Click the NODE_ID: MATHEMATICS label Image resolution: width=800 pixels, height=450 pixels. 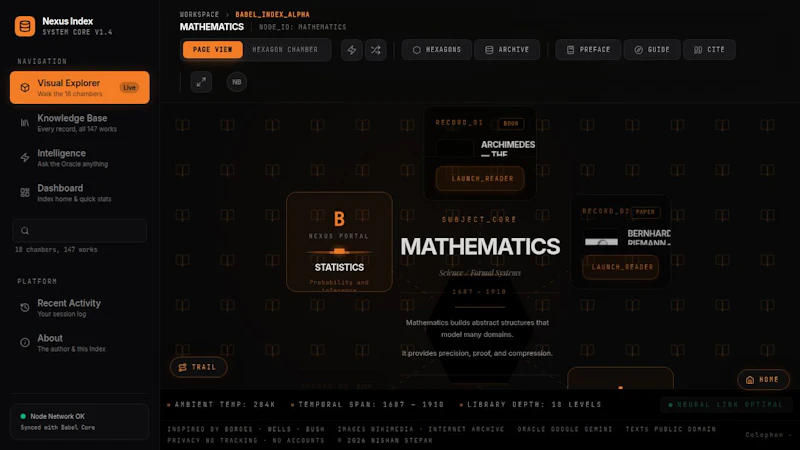[x=303, y=27]
